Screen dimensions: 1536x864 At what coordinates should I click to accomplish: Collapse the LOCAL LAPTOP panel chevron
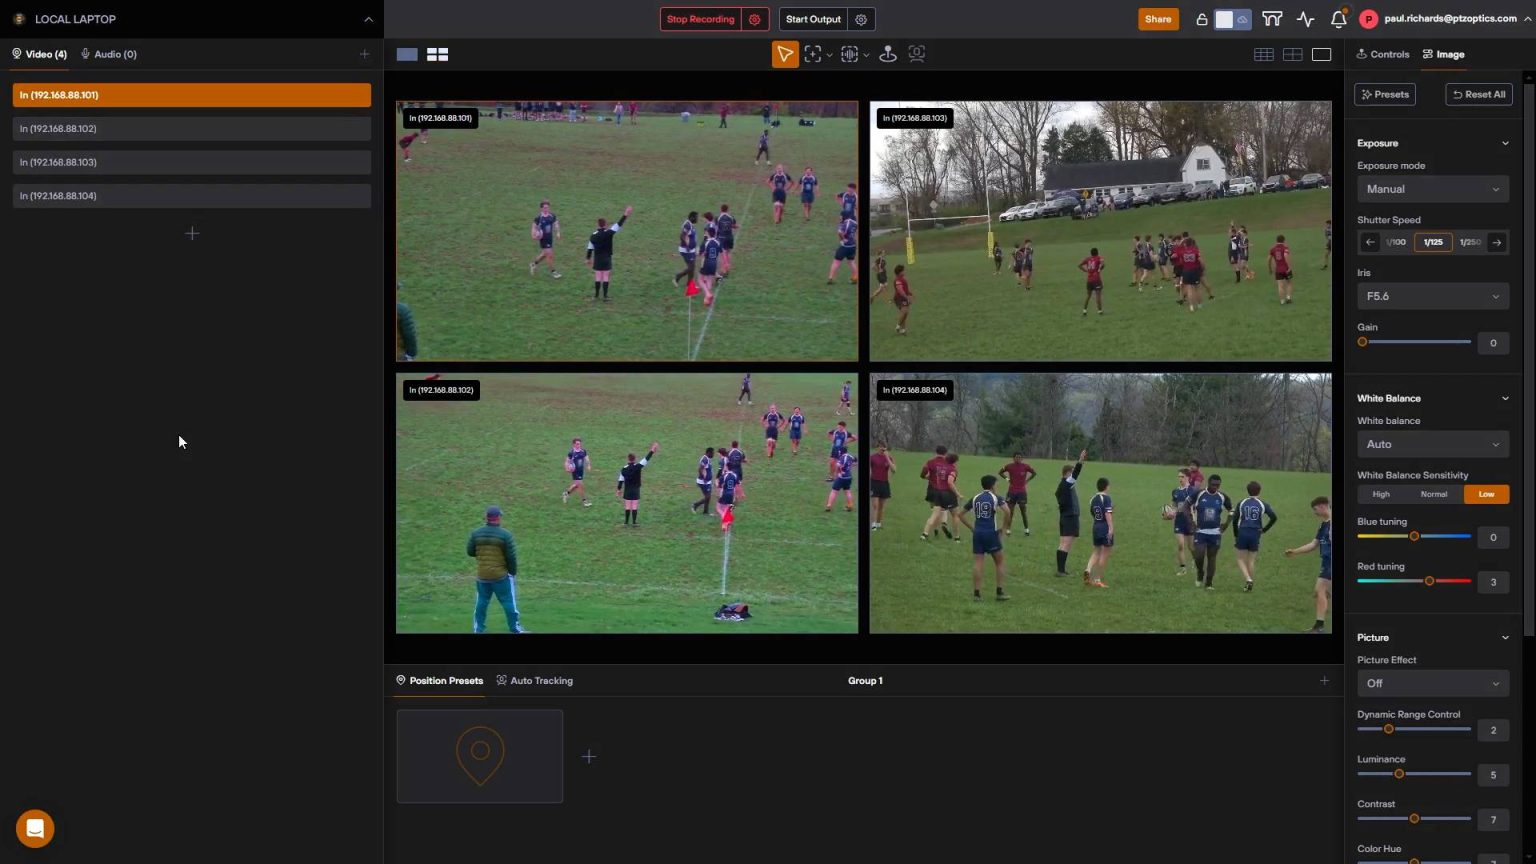(368, 19)
